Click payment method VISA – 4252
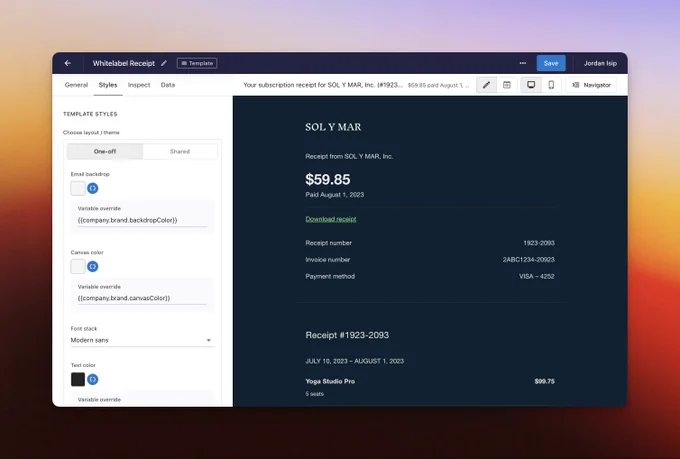 pyautogui.click(x=537, y=276)
